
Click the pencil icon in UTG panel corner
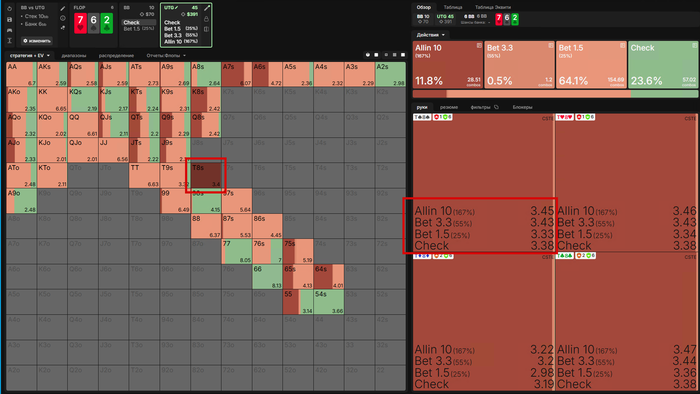[x=207, y=8]
